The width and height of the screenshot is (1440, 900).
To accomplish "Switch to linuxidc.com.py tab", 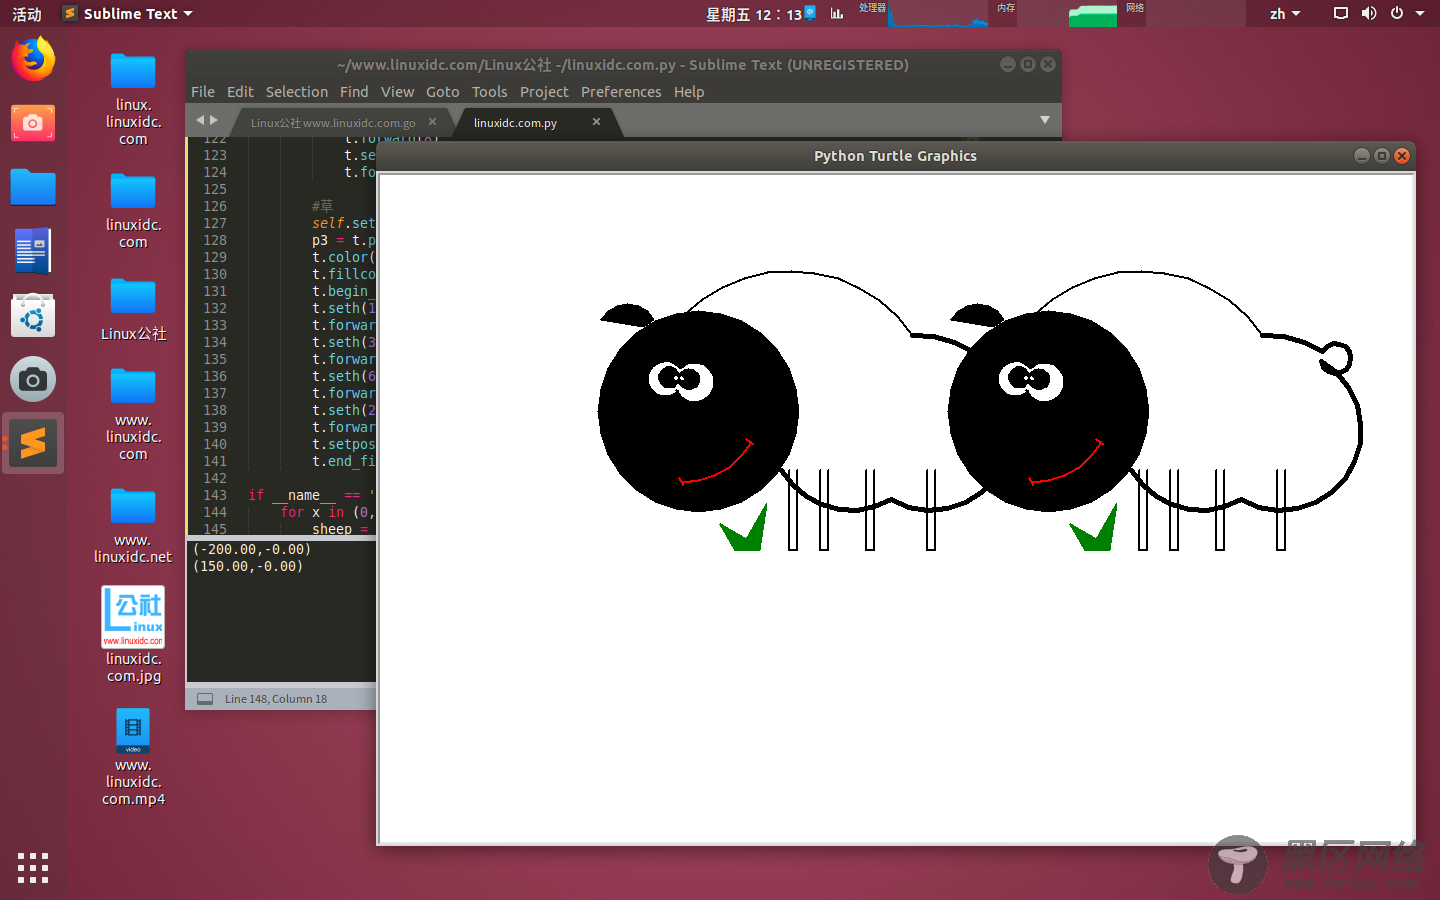I will pos(515,123).
